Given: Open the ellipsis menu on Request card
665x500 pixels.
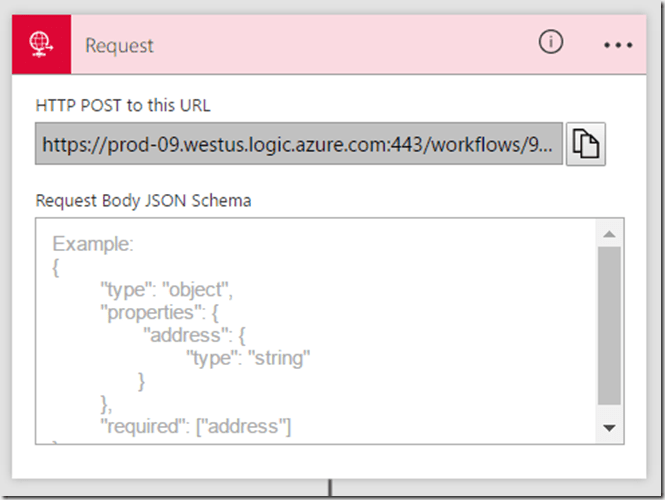Looking at the screenshot, I should [619, 46].
